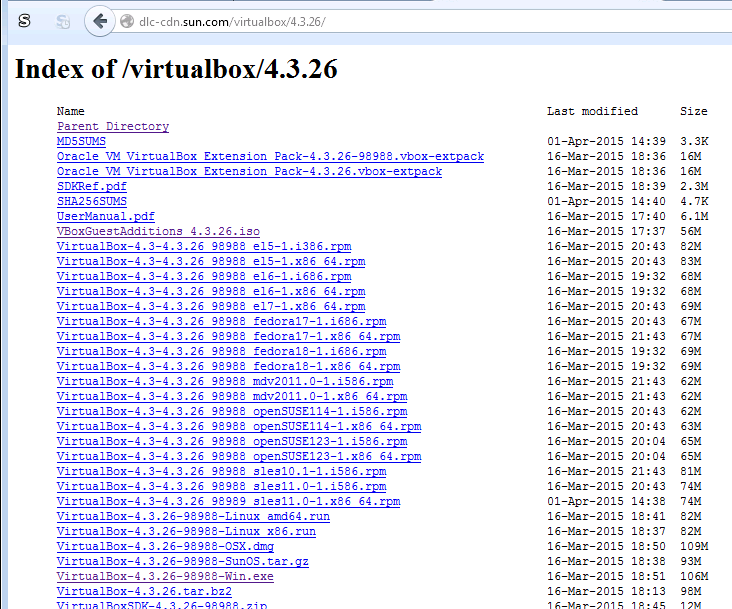Download the openSUSE114-1.x86_64.rpm package

click(x=239, y=426)
